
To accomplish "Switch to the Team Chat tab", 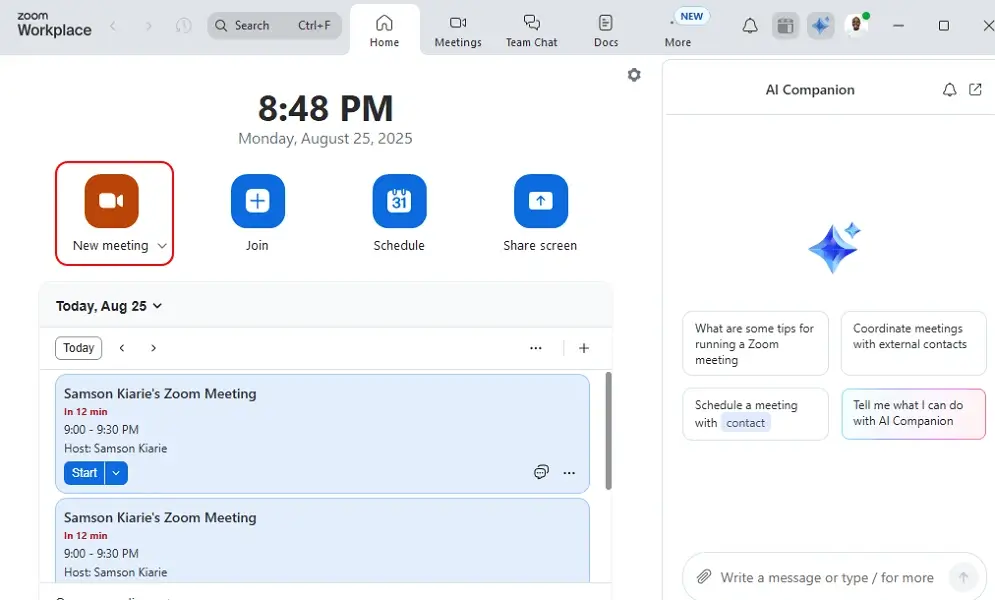I will [x=531, y=30].
